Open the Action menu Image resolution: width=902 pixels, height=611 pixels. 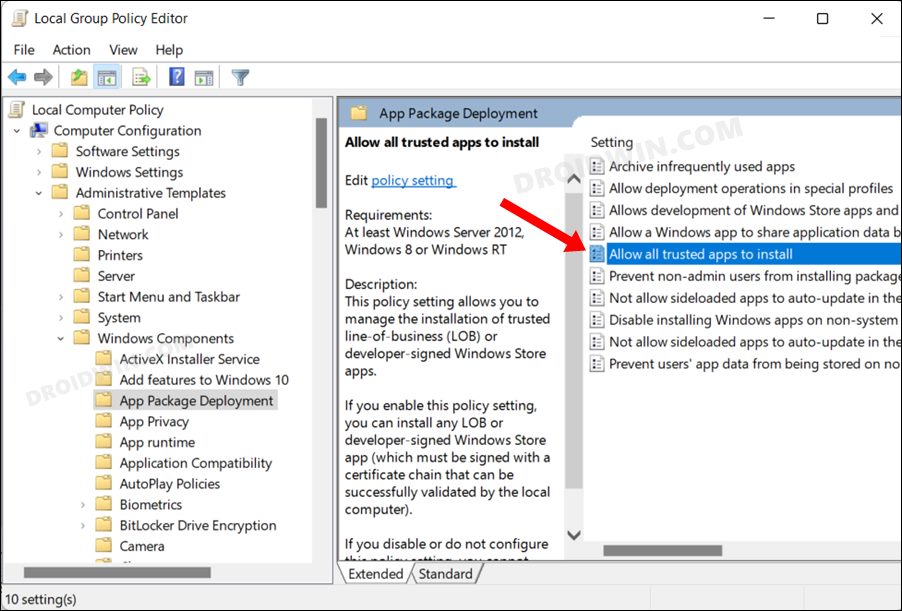click(71, 49)
